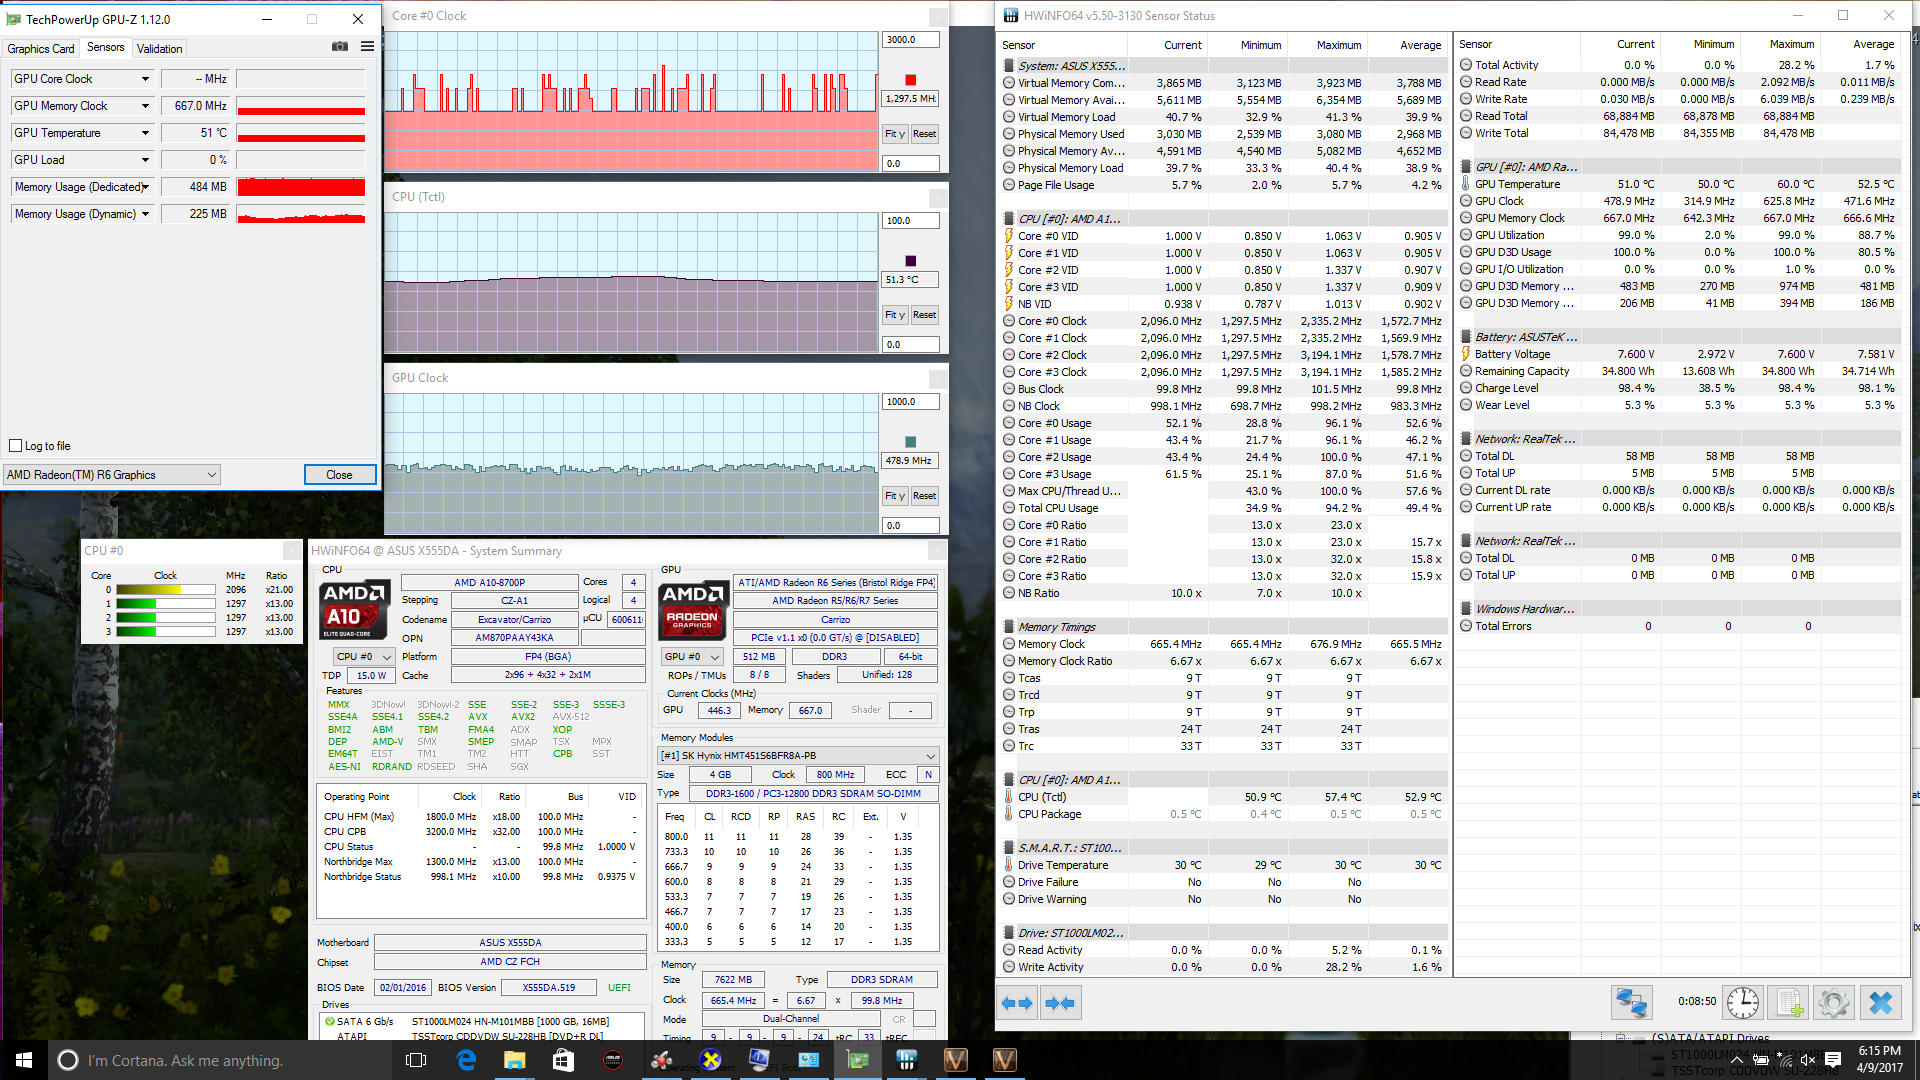Open the GPU Core Clock sensor dropdown

point(145,79)
